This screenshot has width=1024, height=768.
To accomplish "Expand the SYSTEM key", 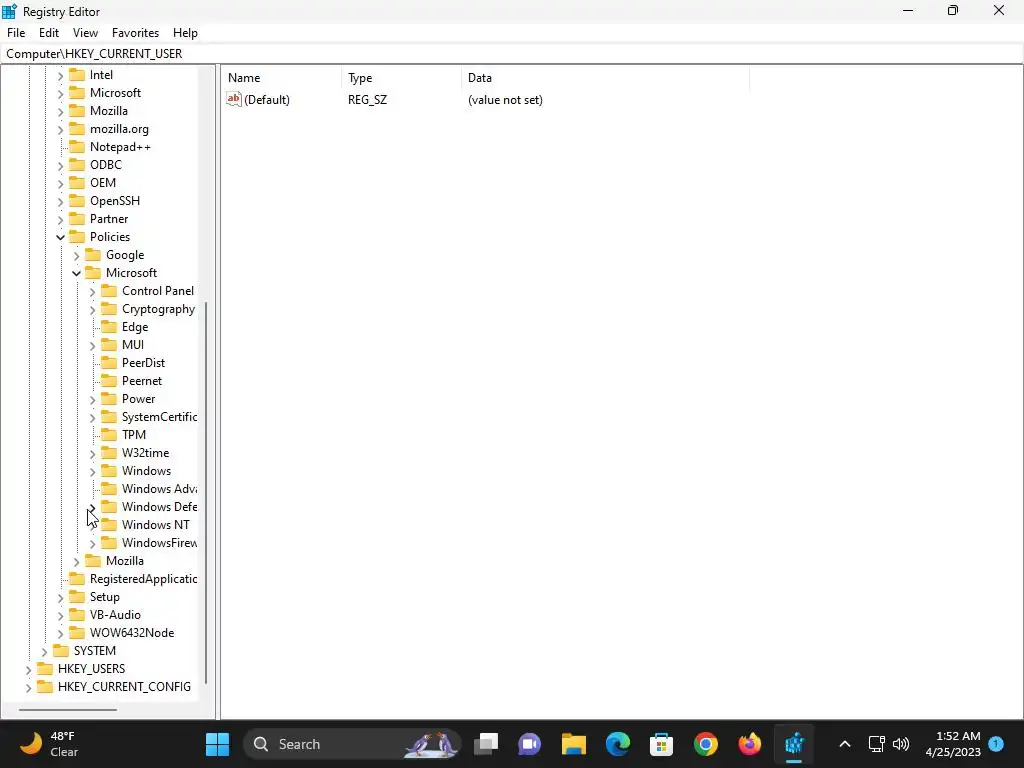I will [x=44, y=652].
